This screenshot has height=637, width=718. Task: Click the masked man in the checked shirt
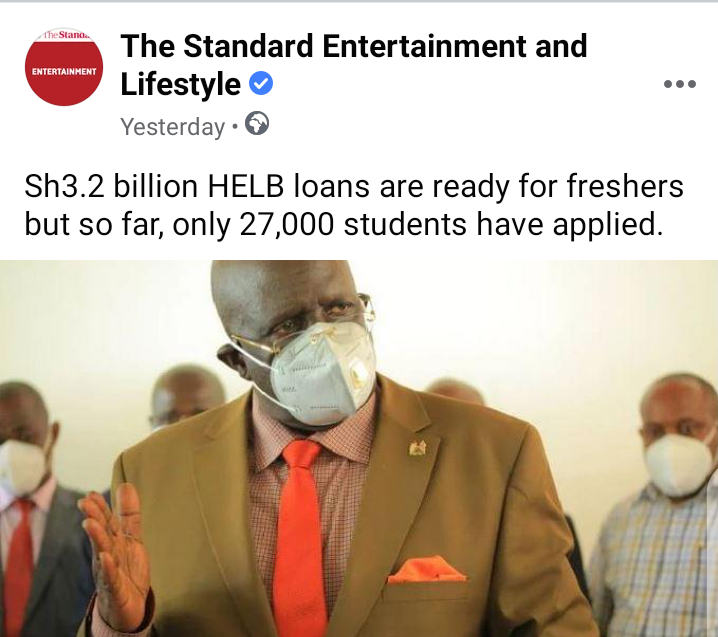click(x=659, y=504)
